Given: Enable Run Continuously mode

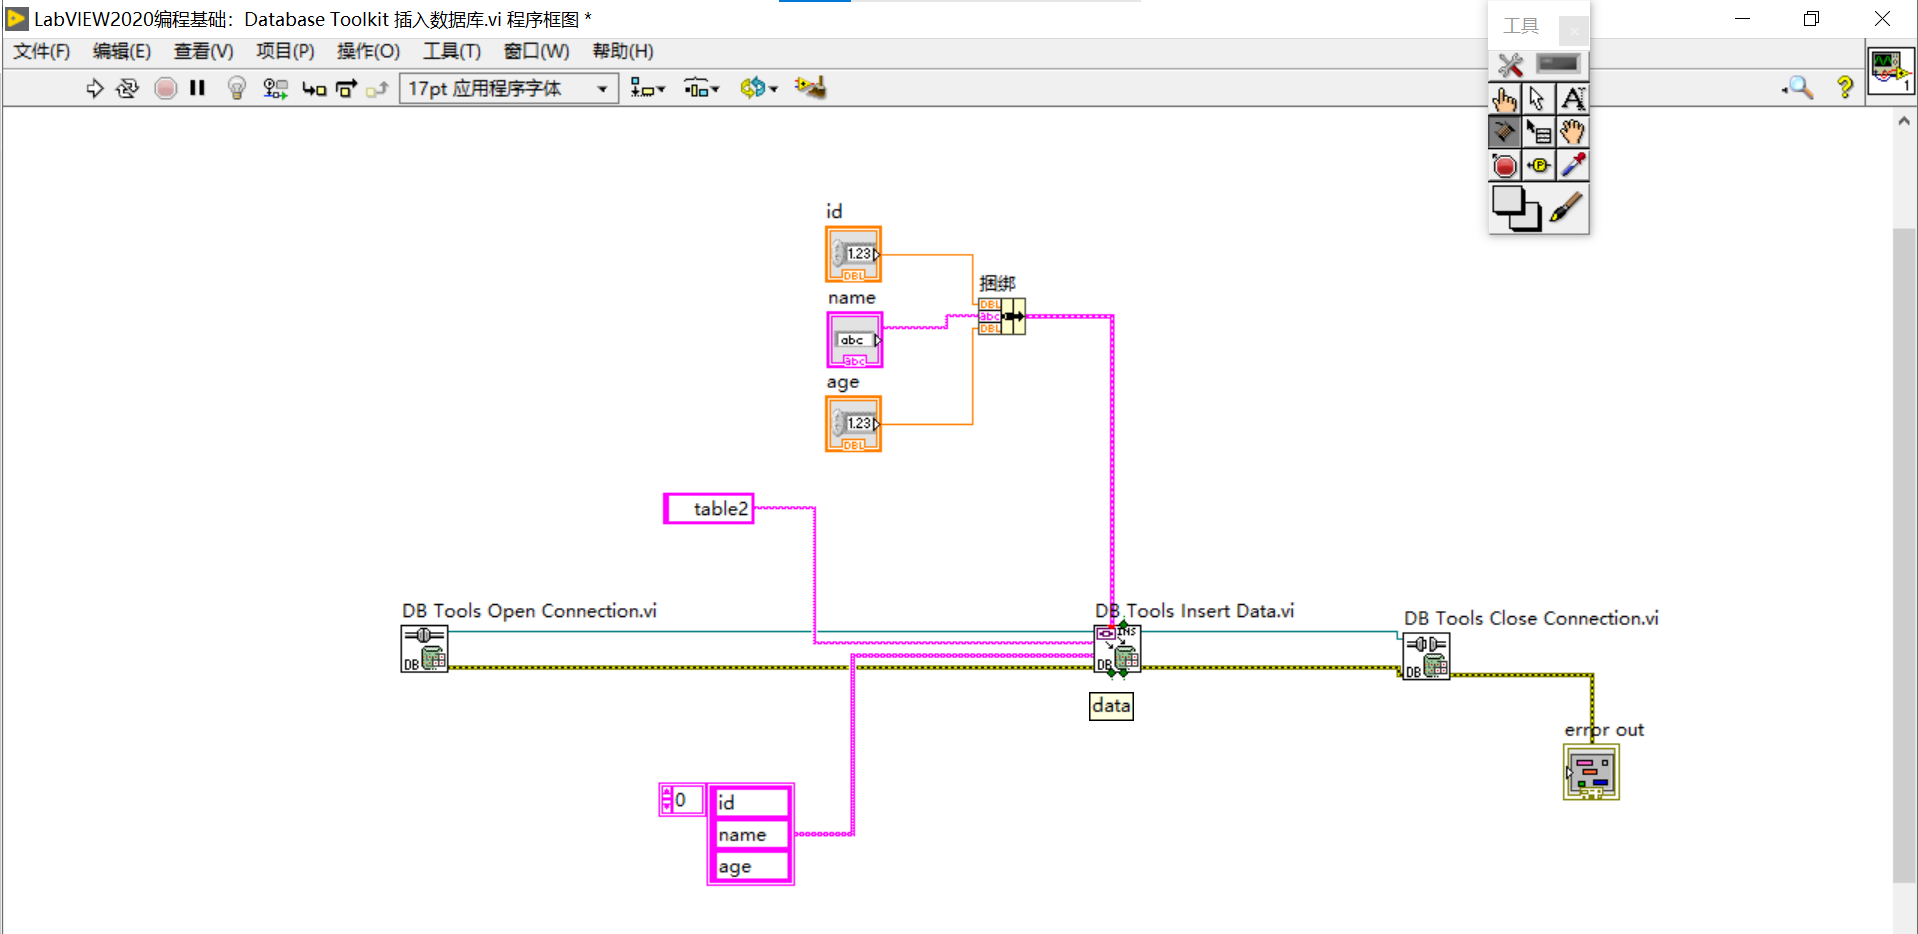Looking at the screenshot, I should [128, 88].
